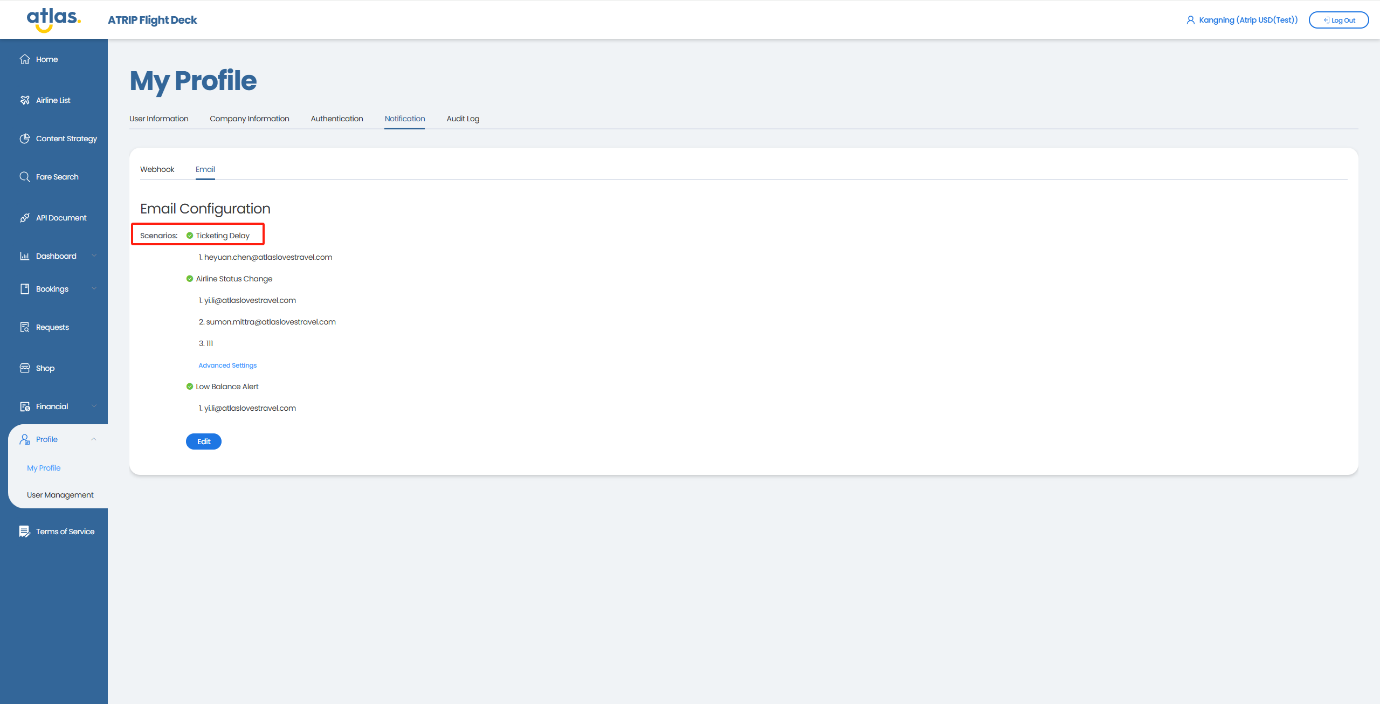The height and width of the screenshot is (704, 1380).
Task: Click Low Balance Alert green check
Action: [190, 387]
